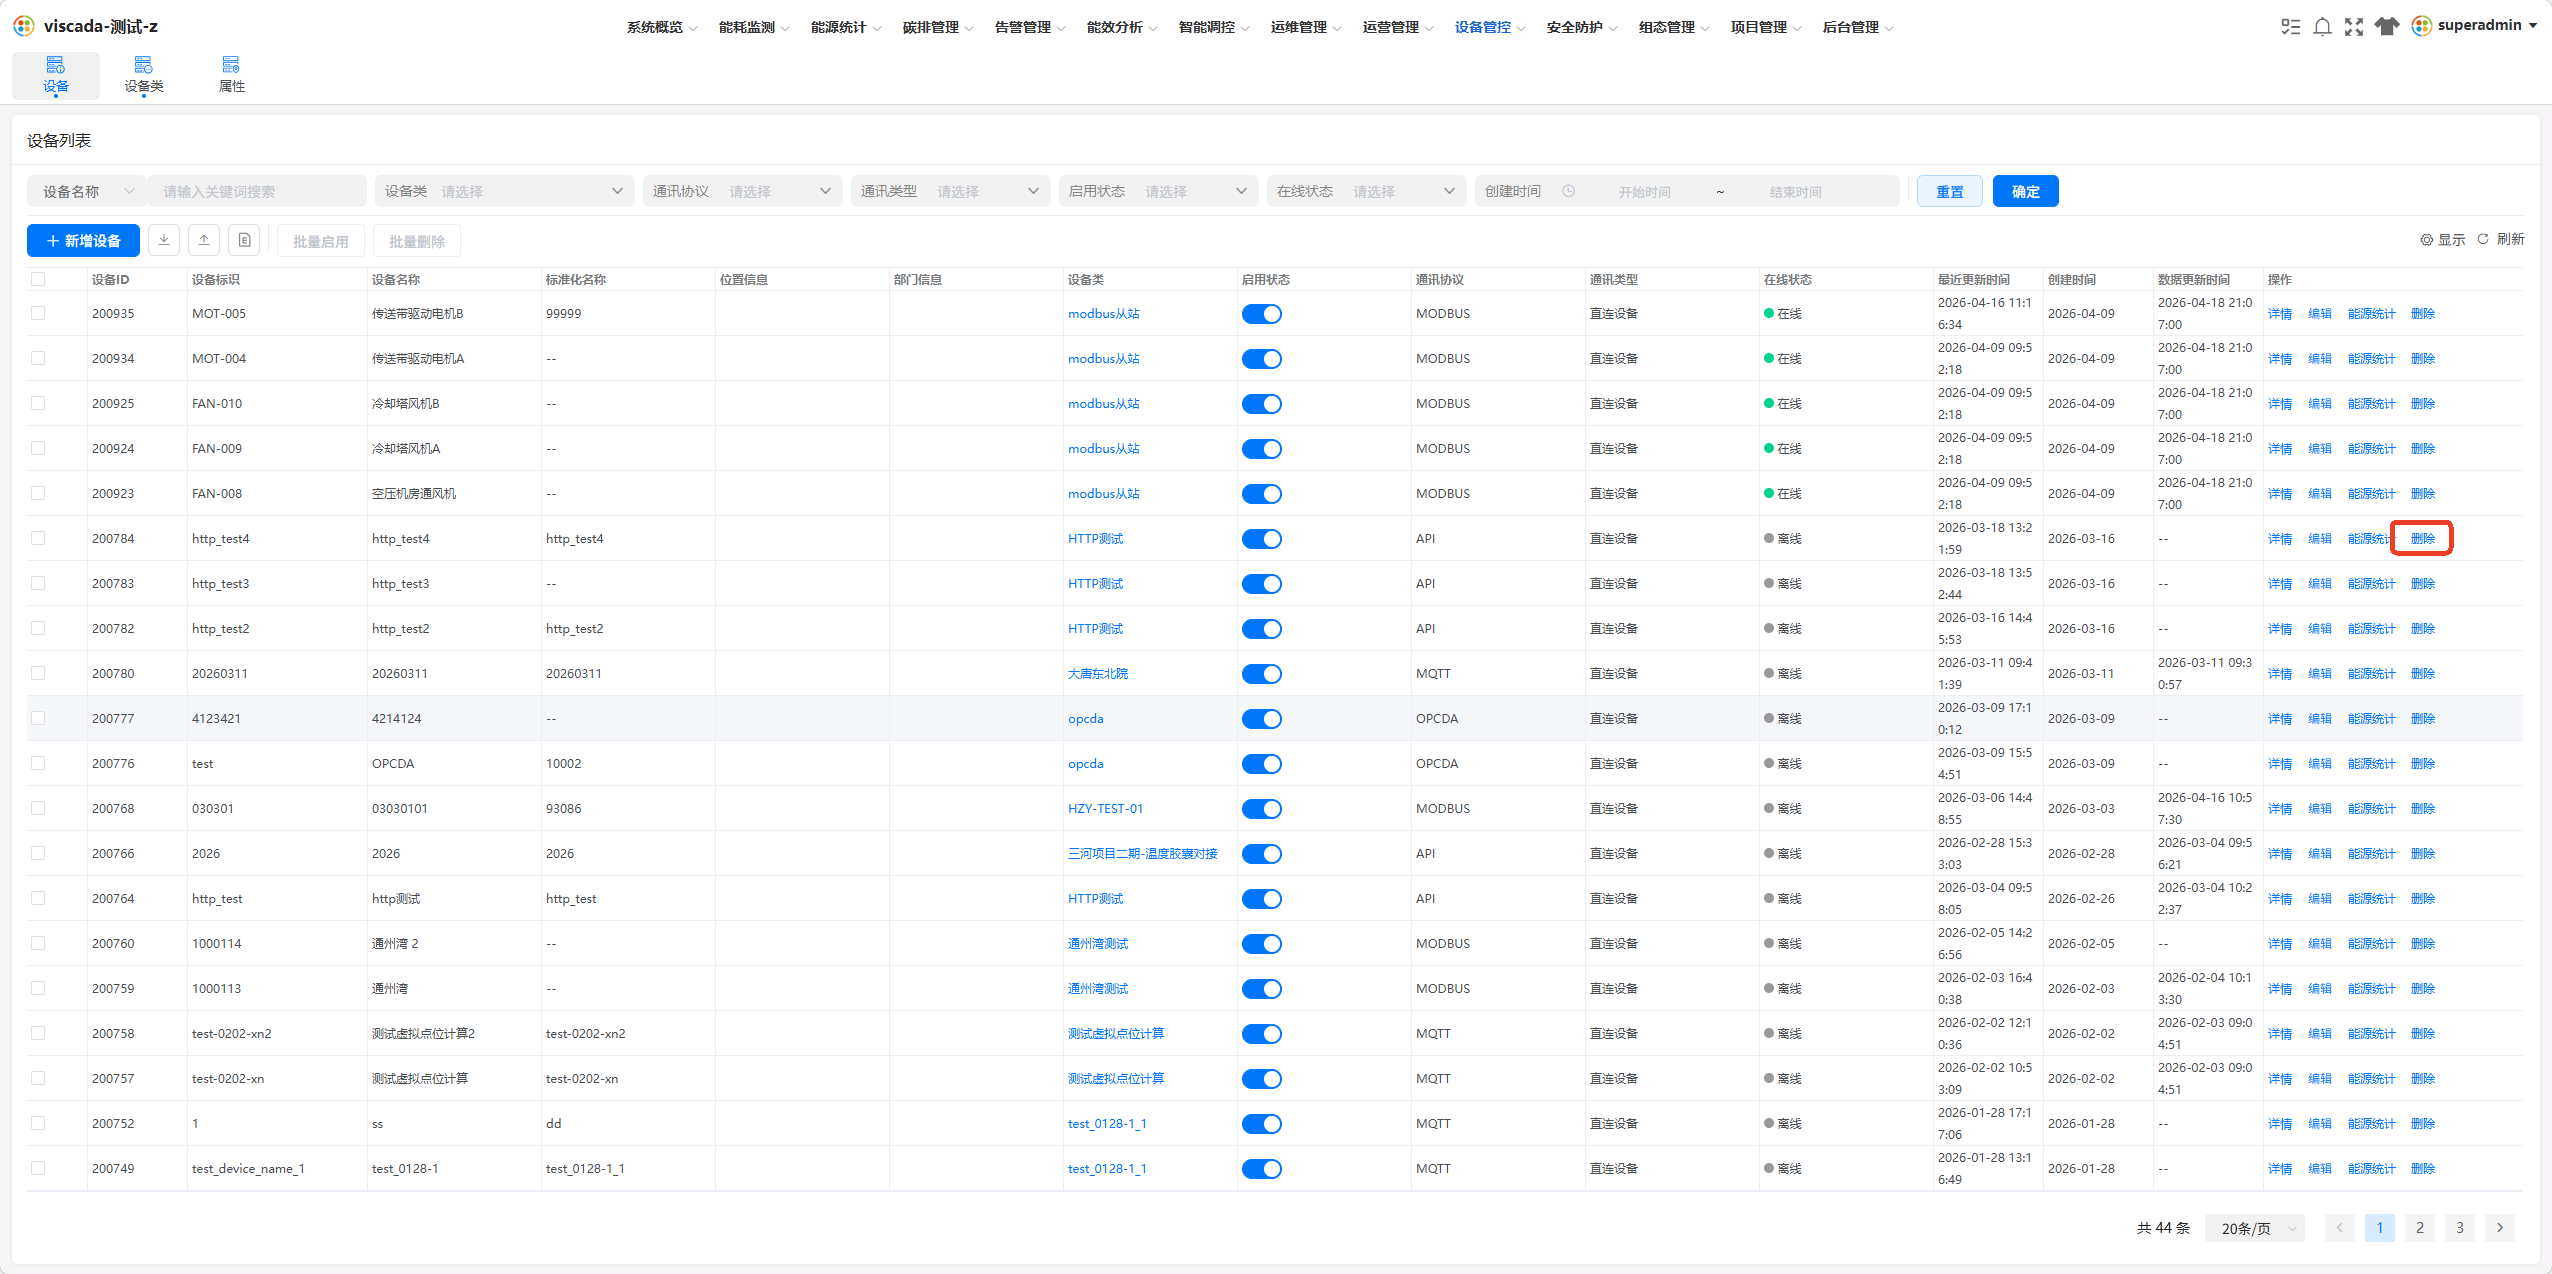This screenshot has width=2552, height=1274.
Task: Open the HZY-TEST-01 device class link
Action: pyautogui.click(x=1106, y=809)
